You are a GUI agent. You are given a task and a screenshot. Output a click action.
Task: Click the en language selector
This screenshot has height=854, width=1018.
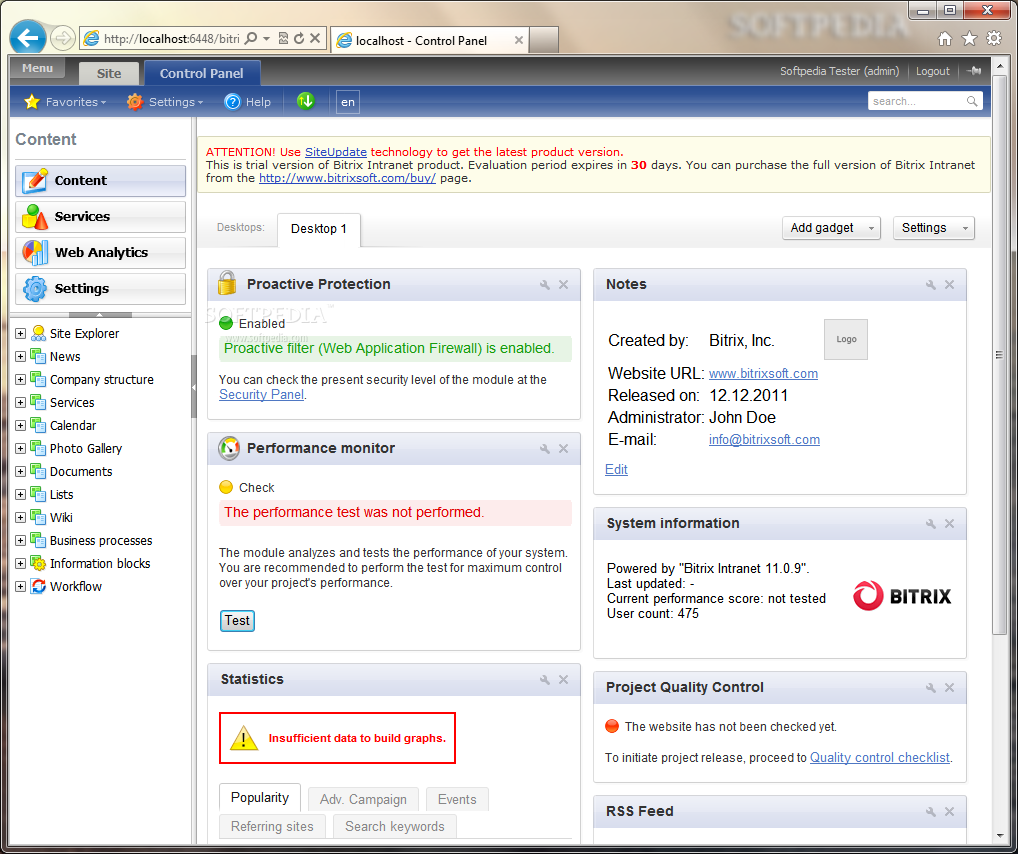point(348,102)
